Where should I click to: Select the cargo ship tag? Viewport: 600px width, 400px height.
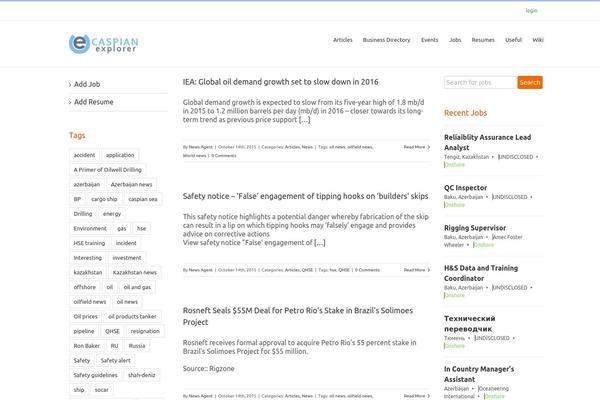(x=104, y=199)
